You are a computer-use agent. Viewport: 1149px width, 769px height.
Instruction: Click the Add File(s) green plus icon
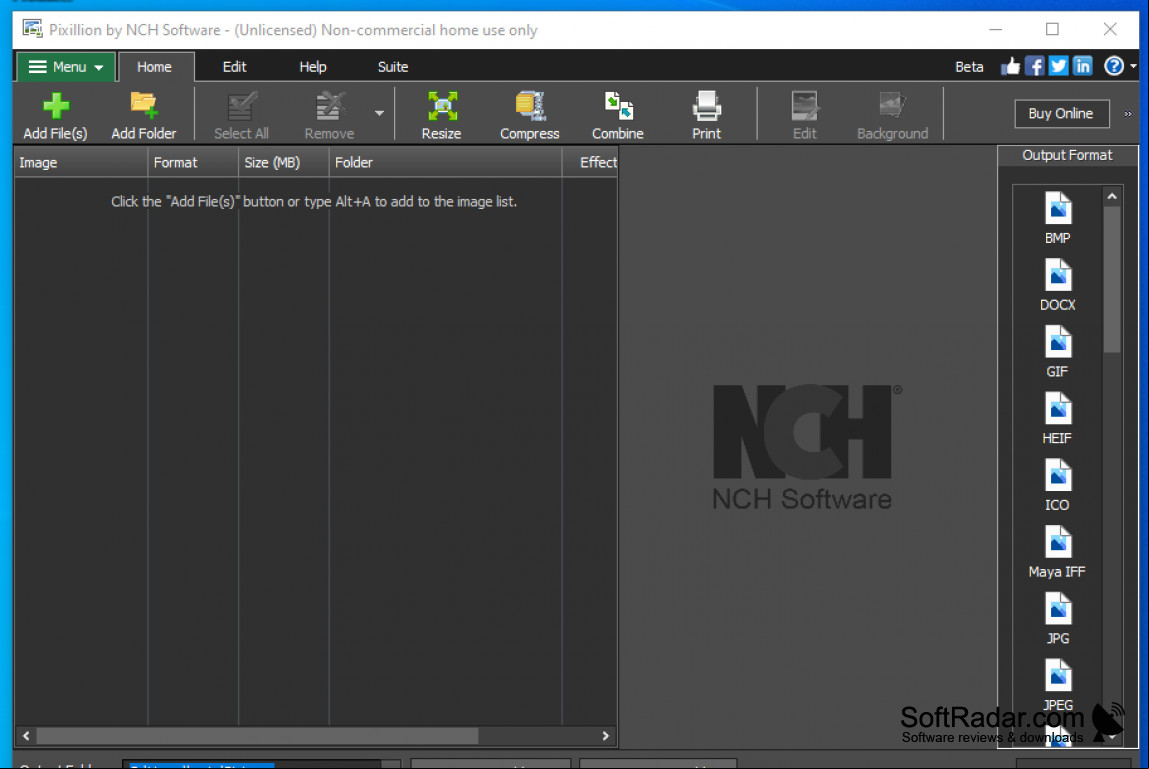click(56, 106)
